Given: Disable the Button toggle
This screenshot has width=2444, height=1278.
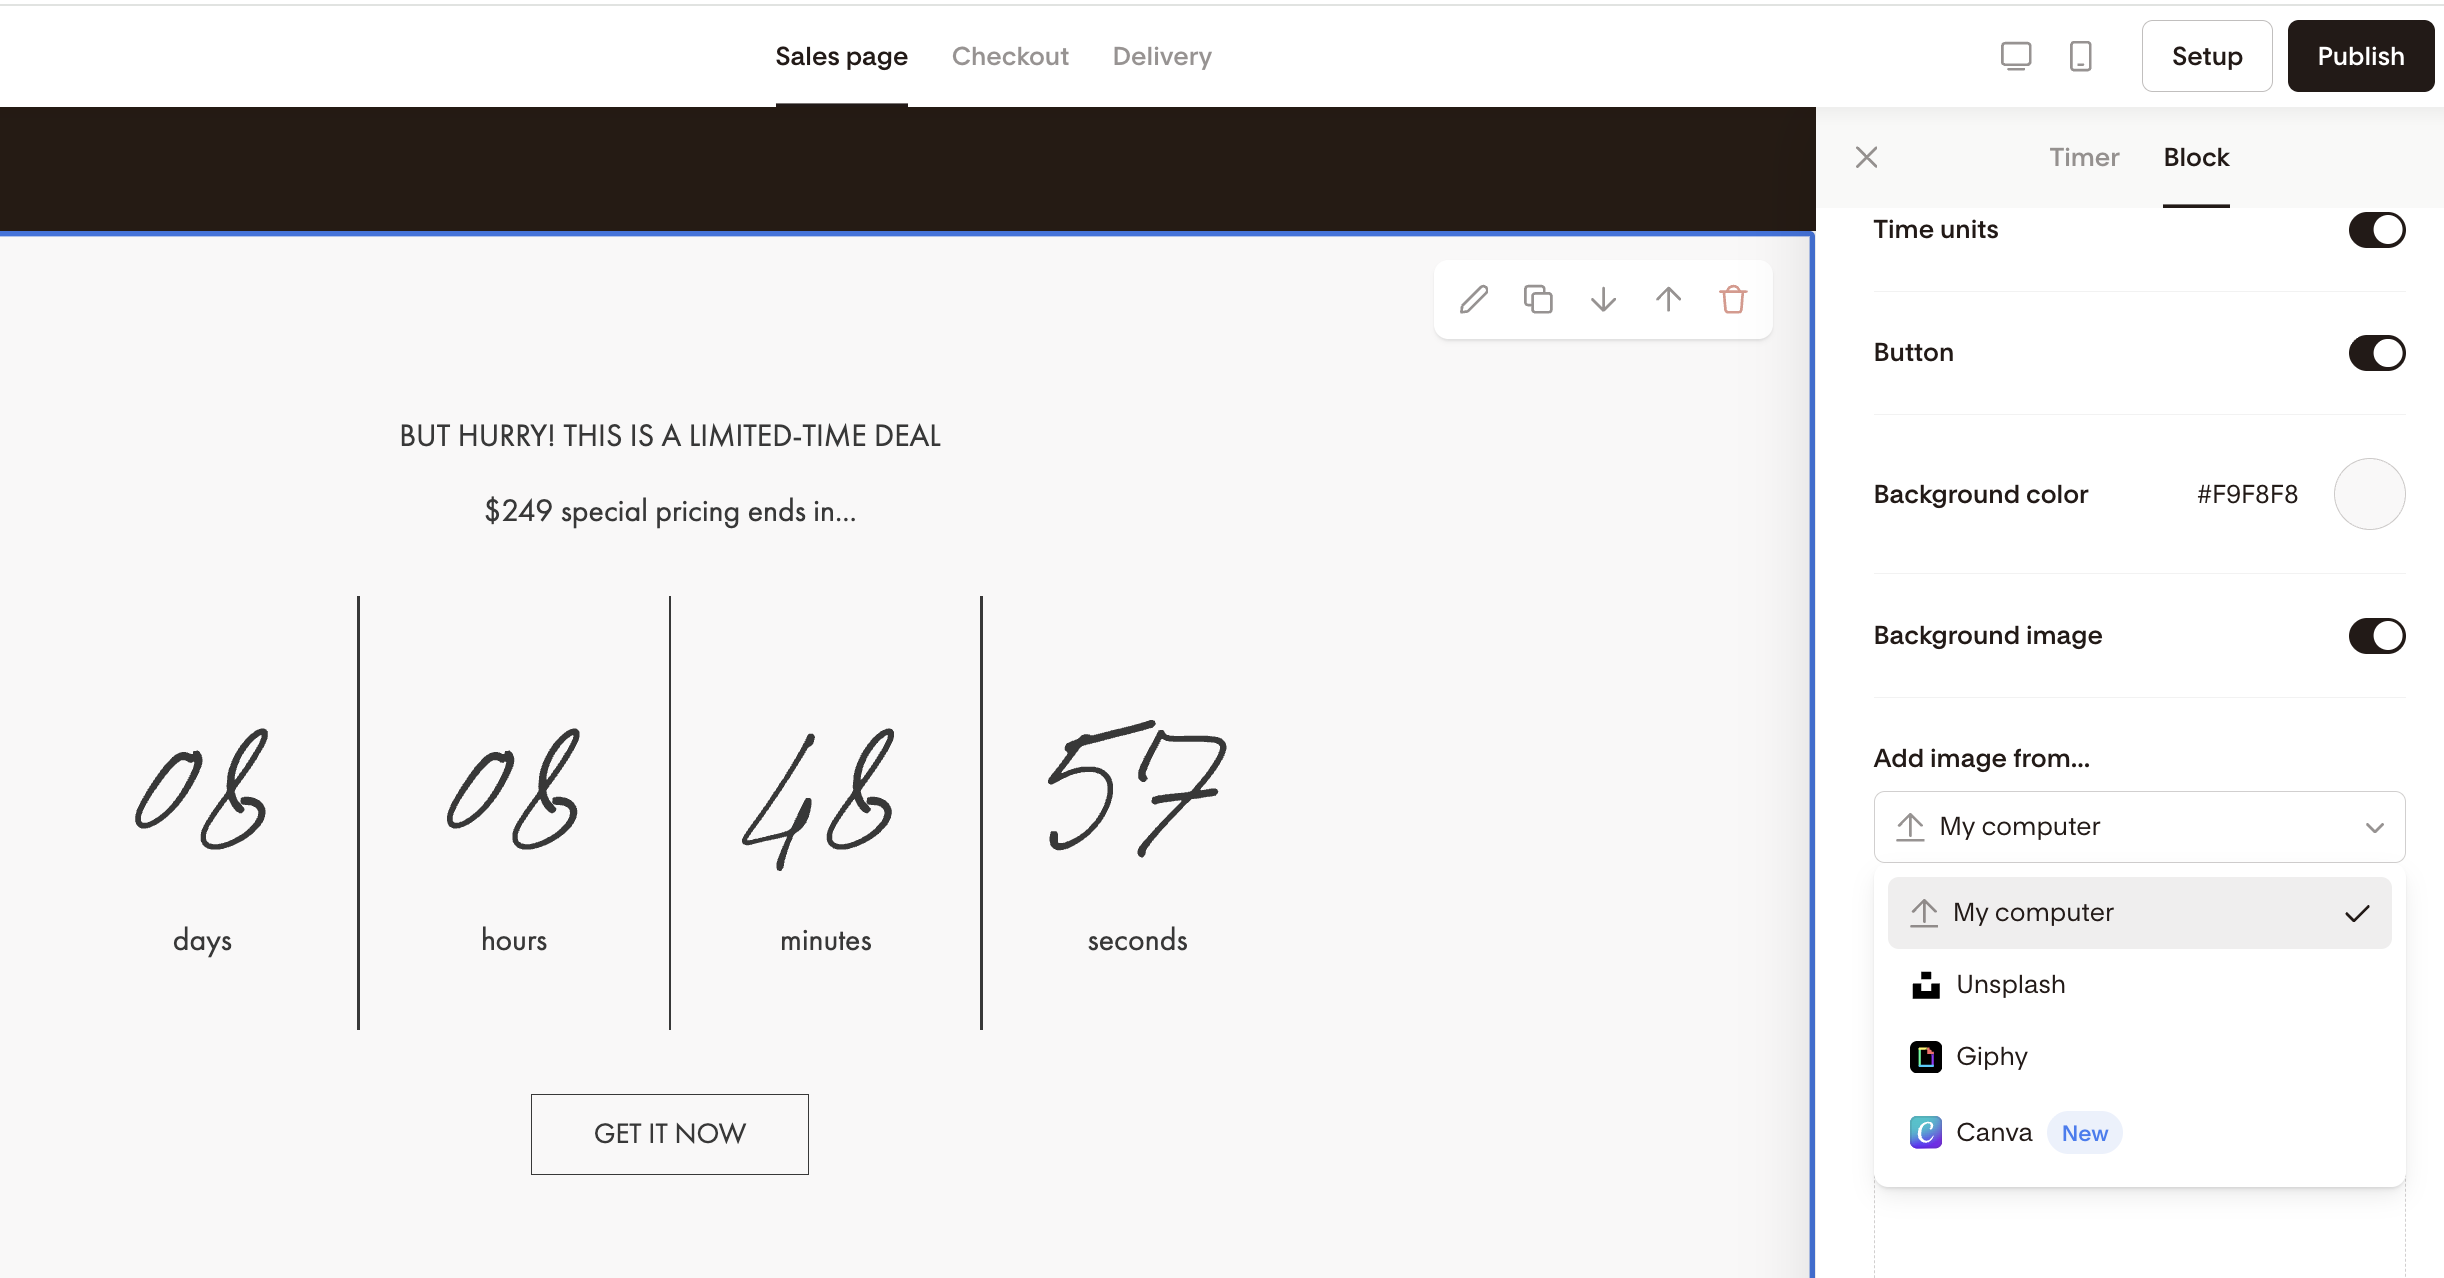Looking at the screenshot, I should click(x=2376, y=353).
